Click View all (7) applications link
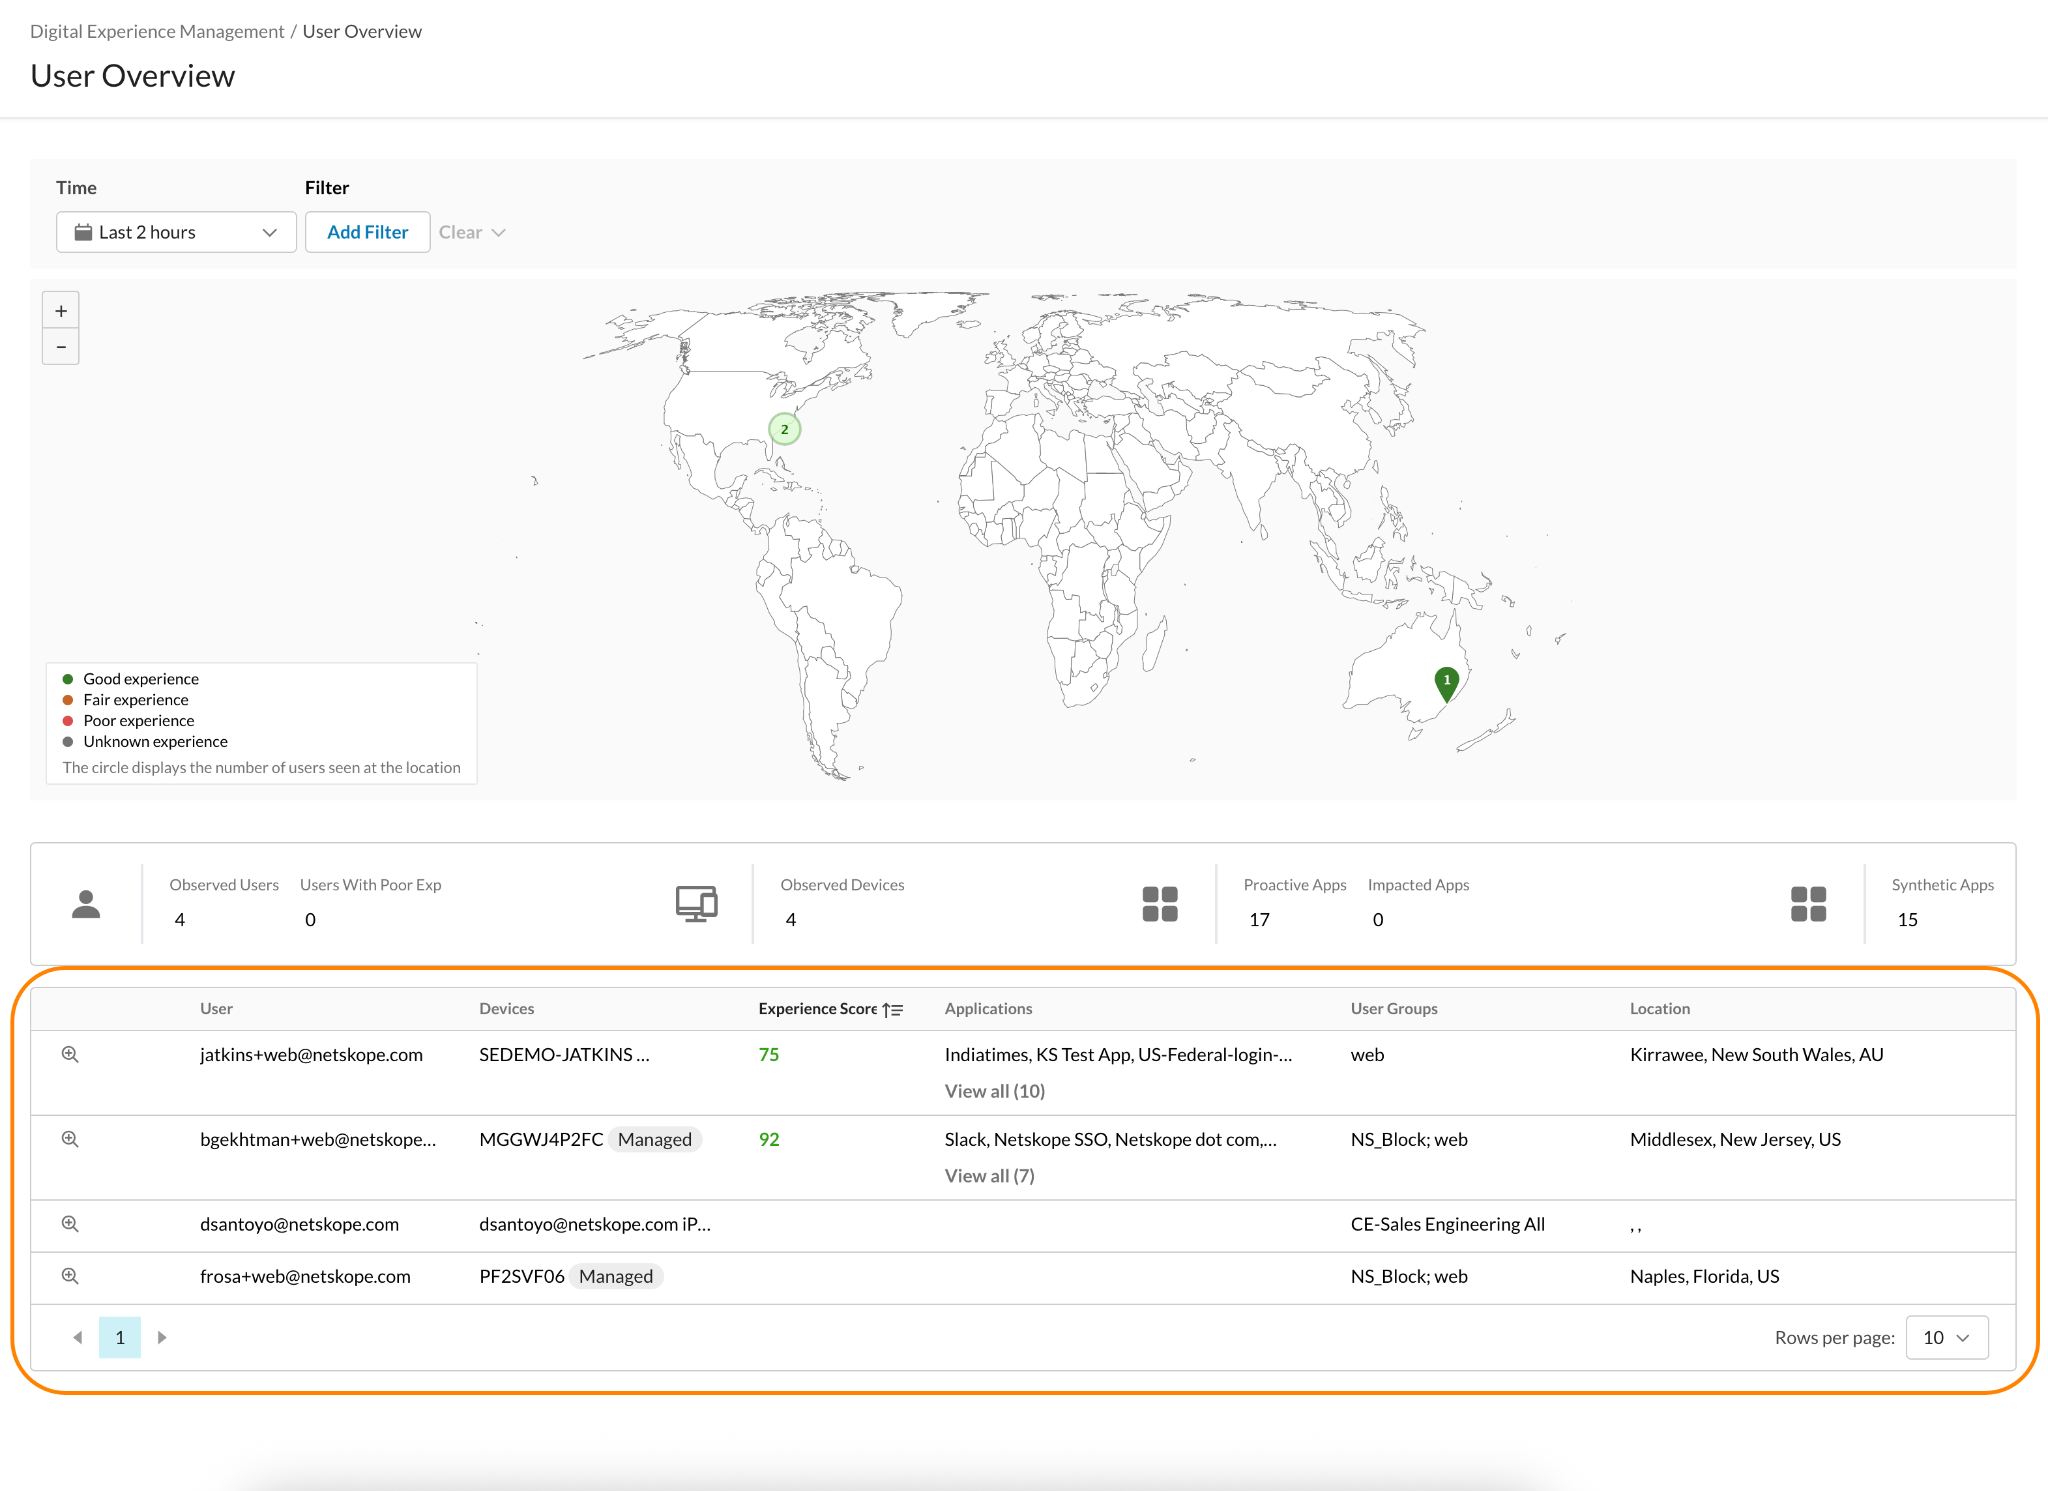Viewport: 2048px width, 1491px height. [990, 1176]
